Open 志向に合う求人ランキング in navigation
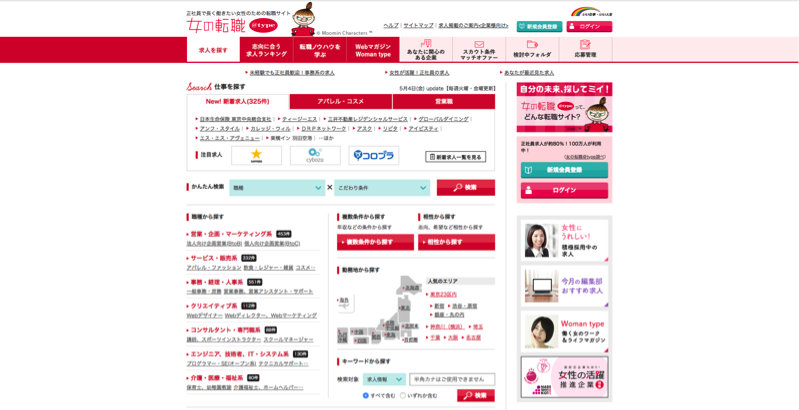This screenshot has height=410, width=799. [267, 50]
